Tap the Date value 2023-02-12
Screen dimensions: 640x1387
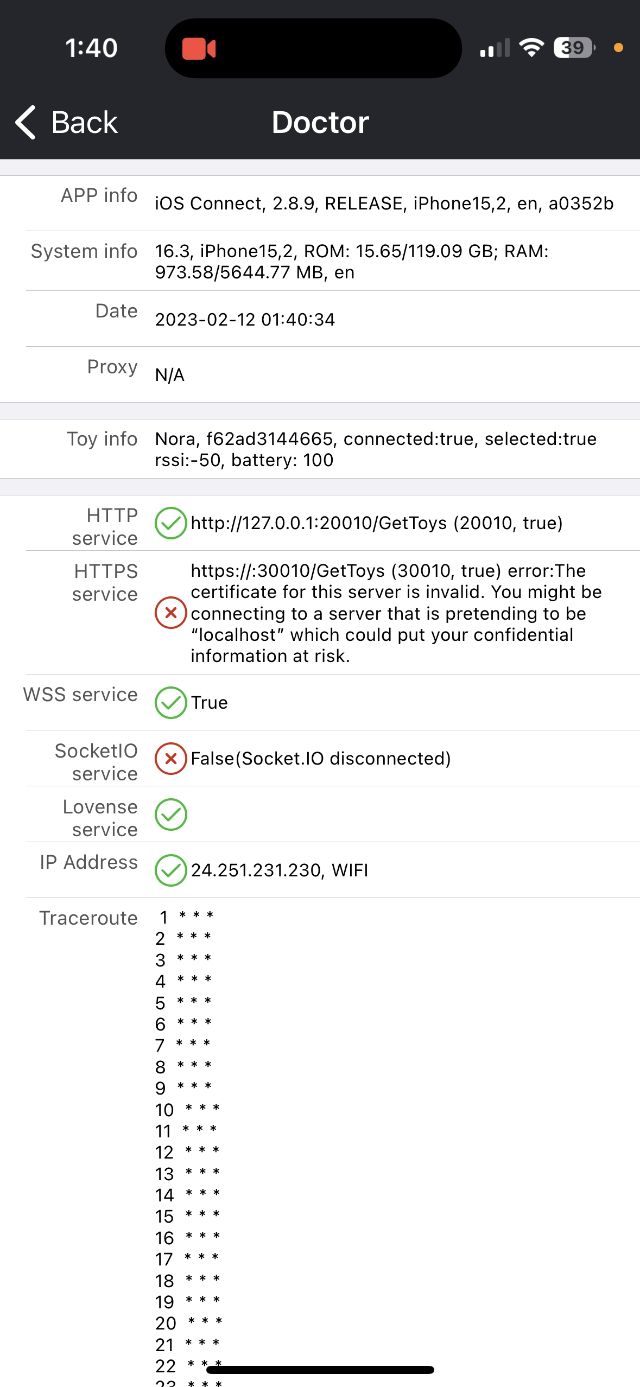tap(245, 320)
